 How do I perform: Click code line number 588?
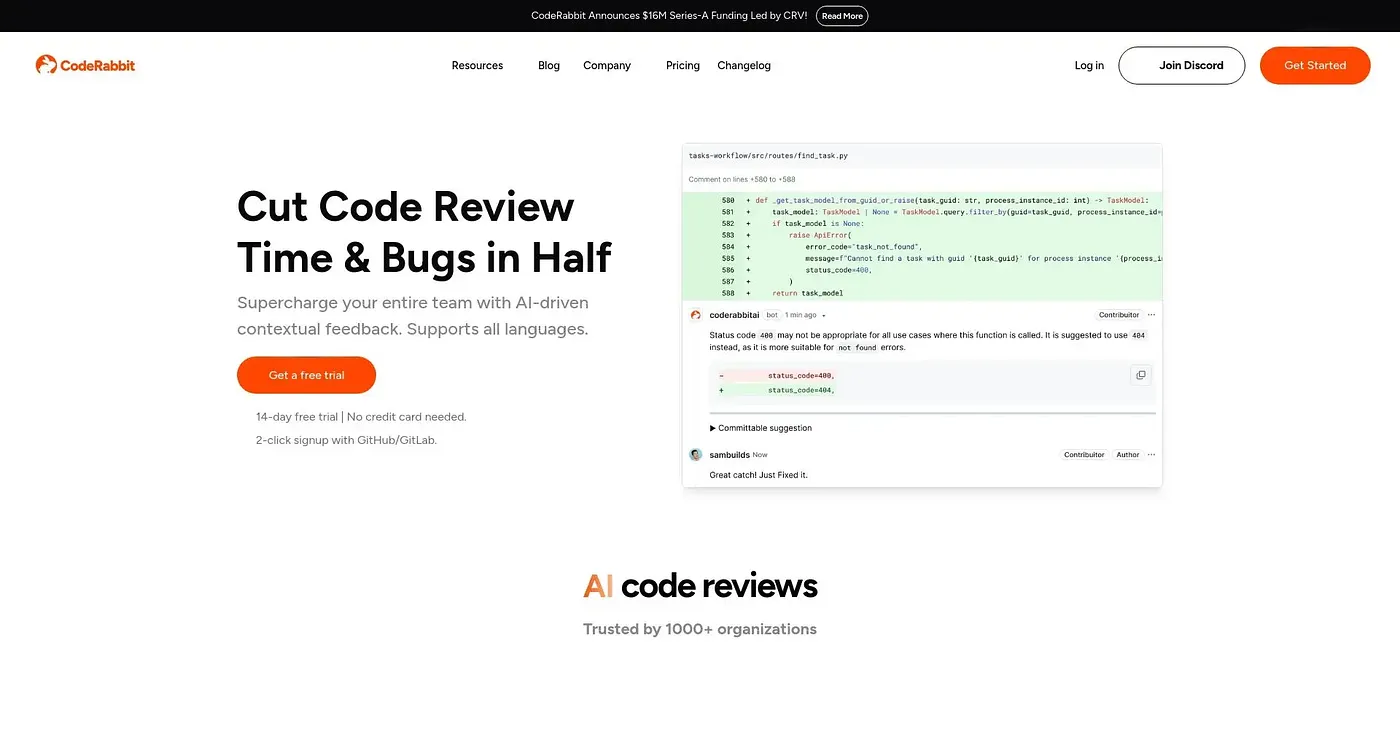727,293
